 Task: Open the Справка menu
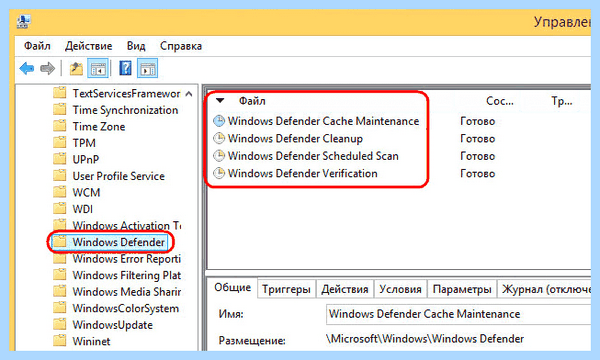click(181, 46)
